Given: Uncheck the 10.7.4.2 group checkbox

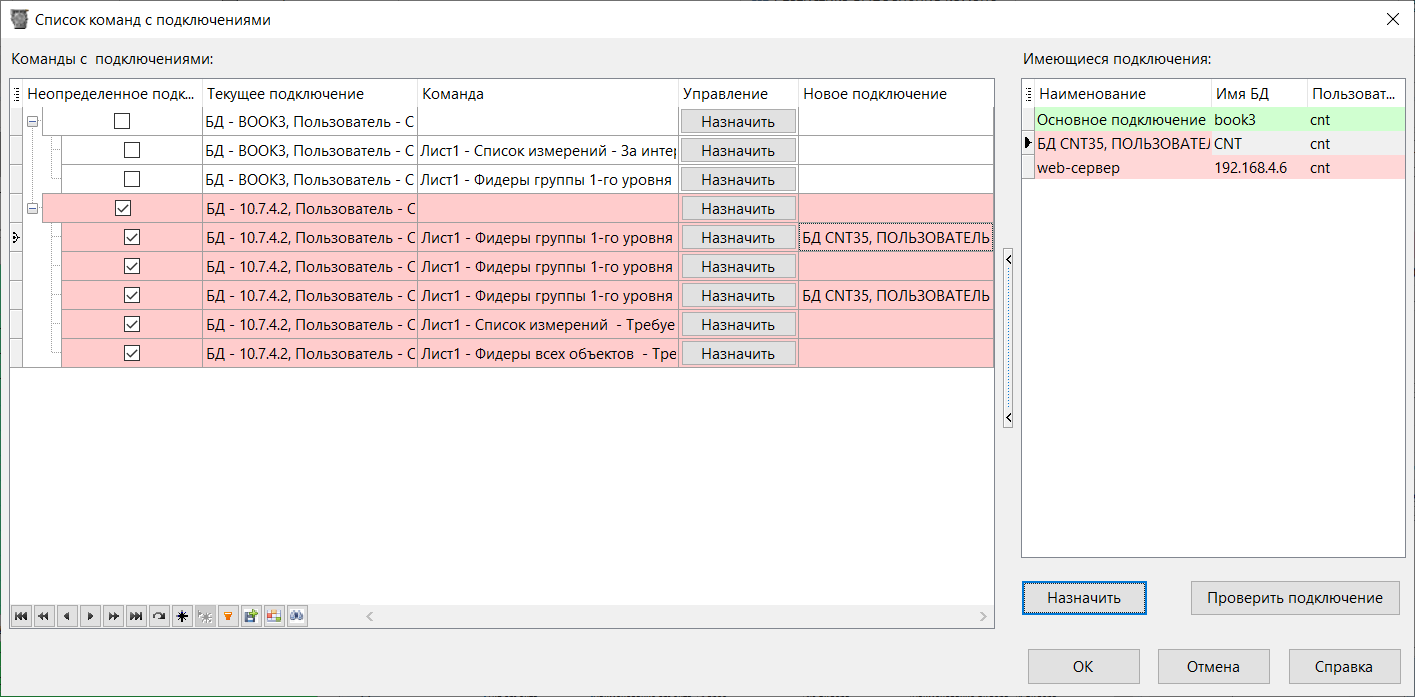Looking at the screenshot, I should point(122,209).
